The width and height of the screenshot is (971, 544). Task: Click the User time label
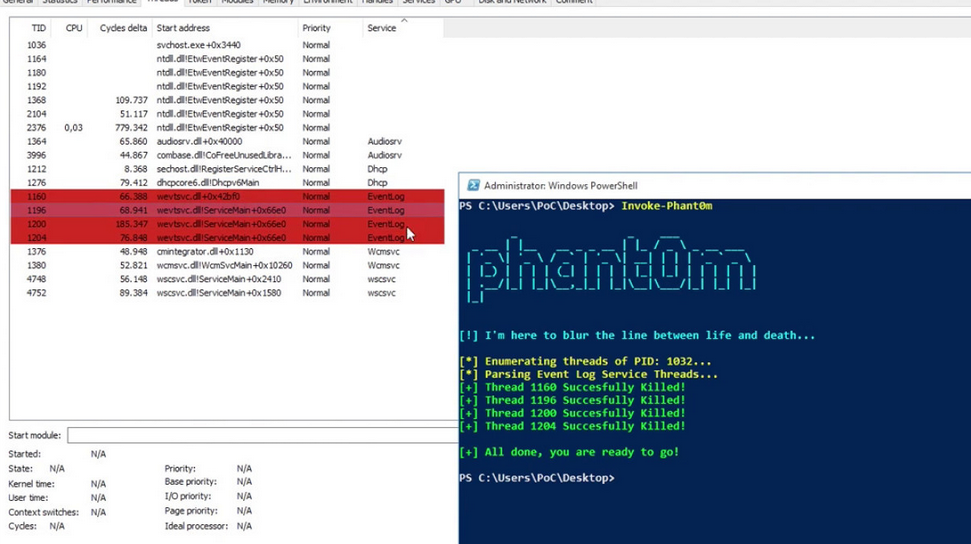(x=28, y=498)
